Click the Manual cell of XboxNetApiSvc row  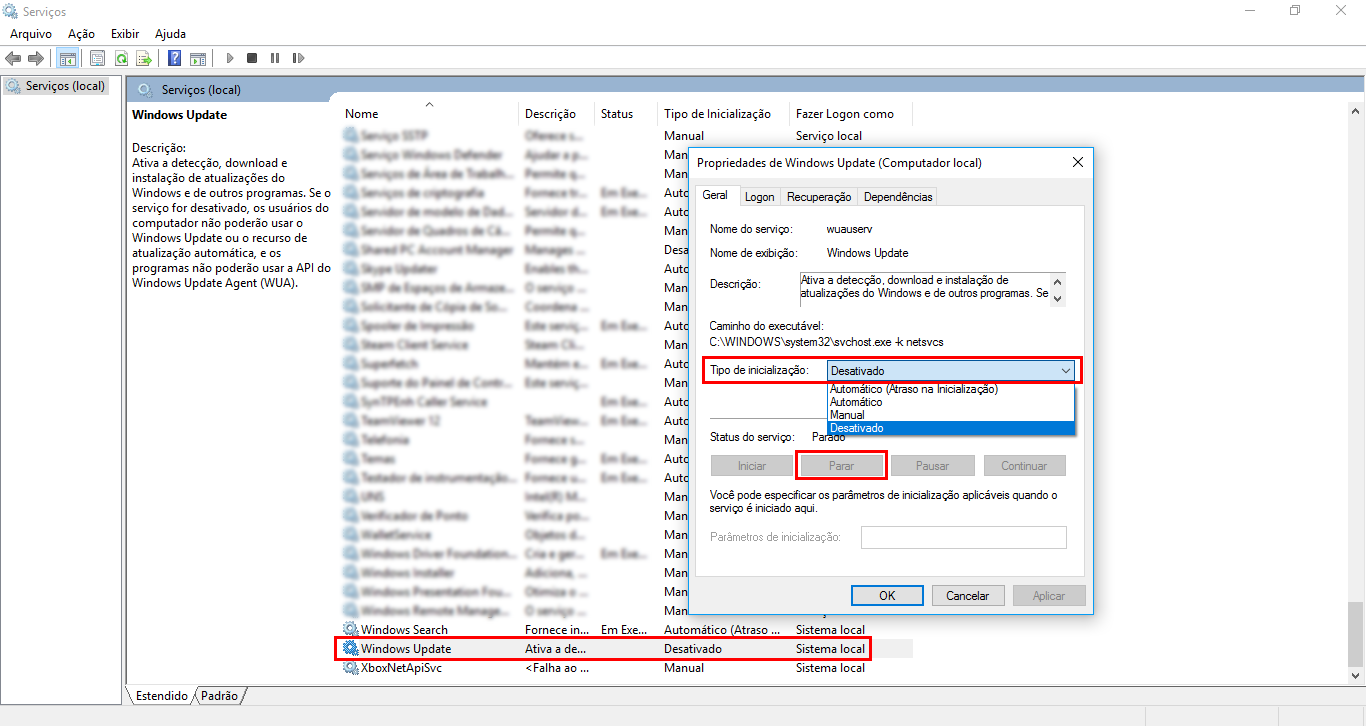click(684, 667)
